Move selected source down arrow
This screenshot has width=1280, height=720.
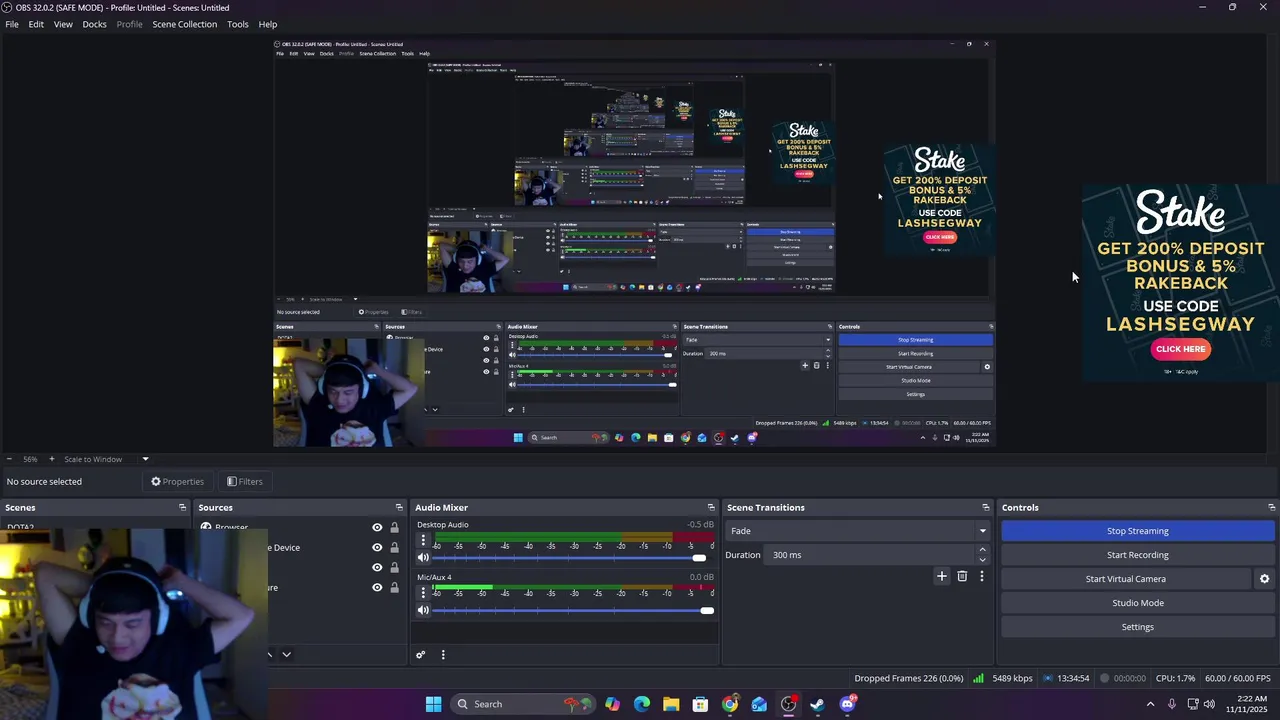tap(286, 654)
